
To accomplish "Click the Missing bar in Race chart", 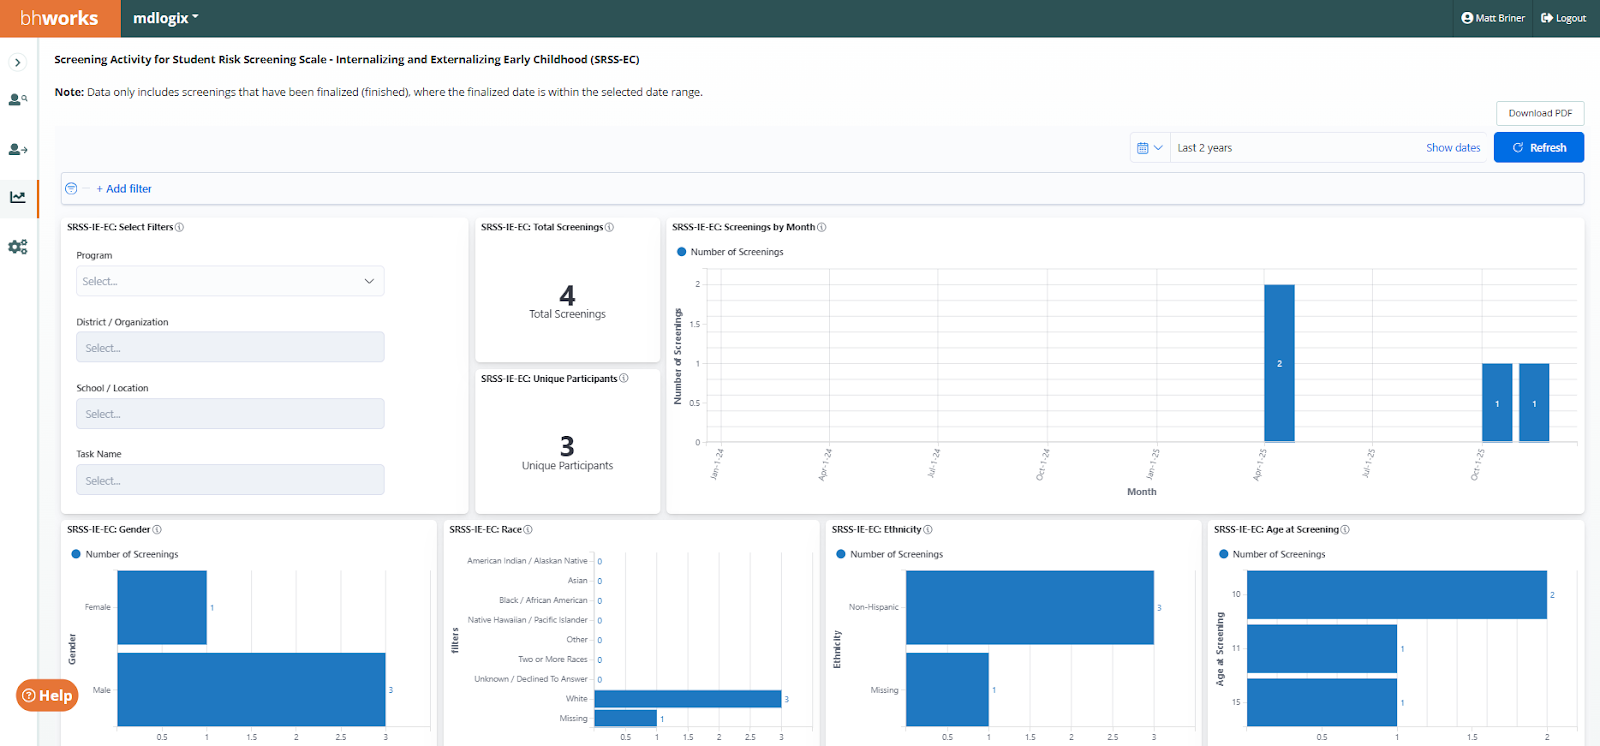I will 626,718.
